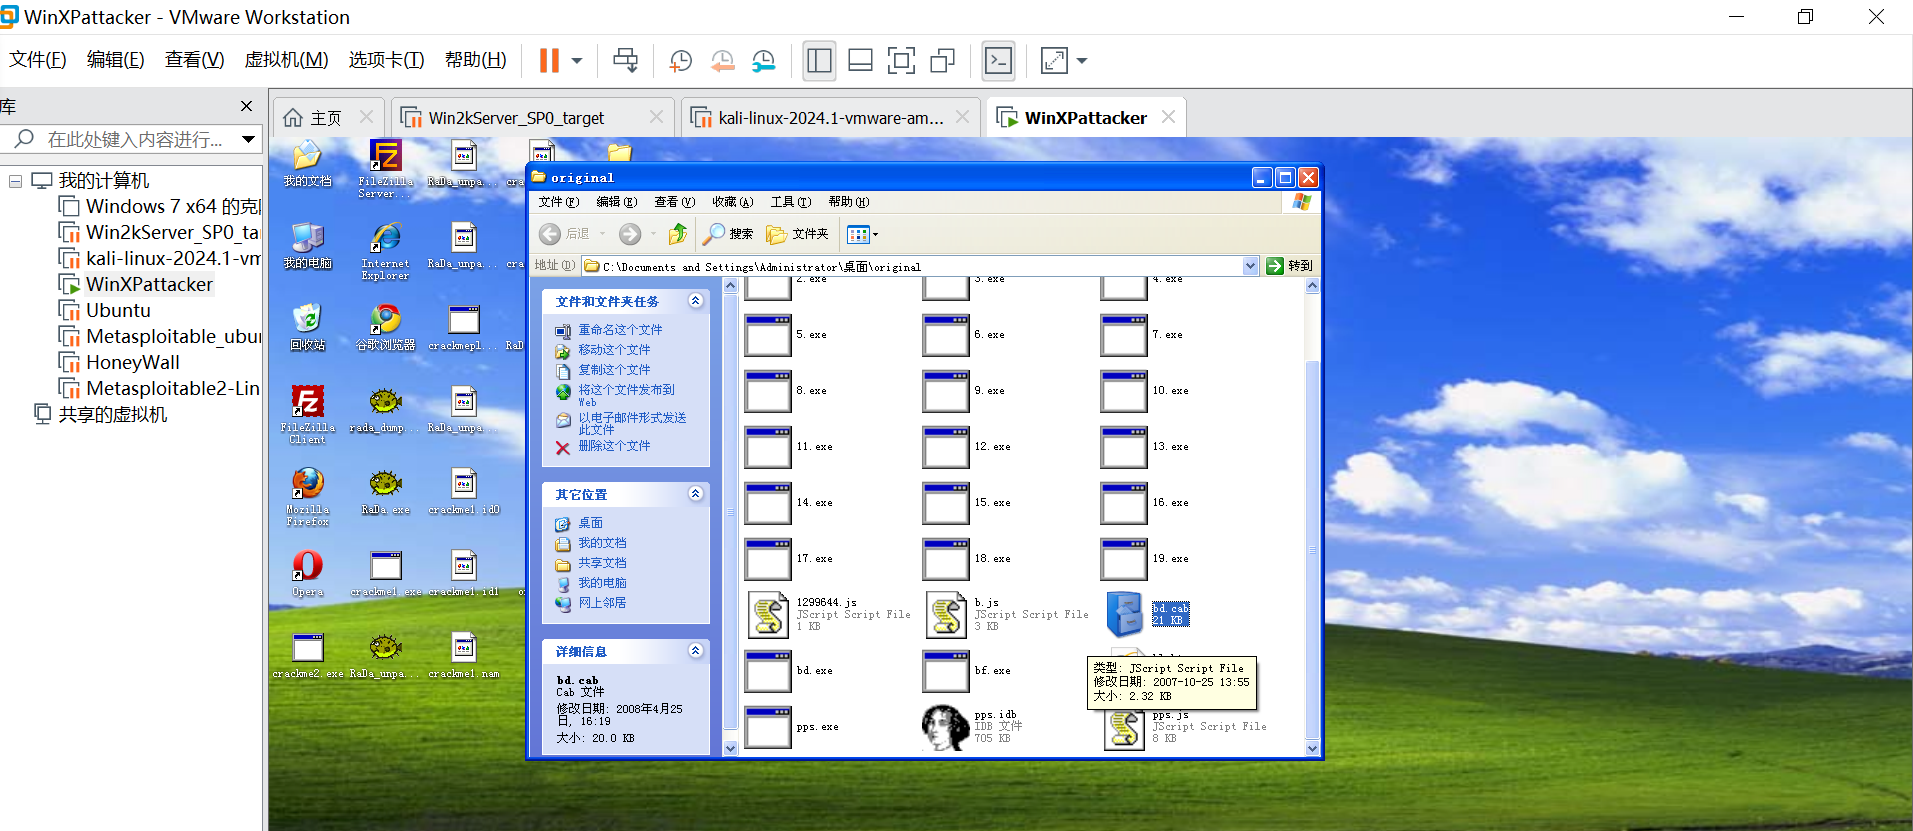This screenshot has height=831, width=1913.
Task: Open the pause button dropdown arrow
Action: 577,61
